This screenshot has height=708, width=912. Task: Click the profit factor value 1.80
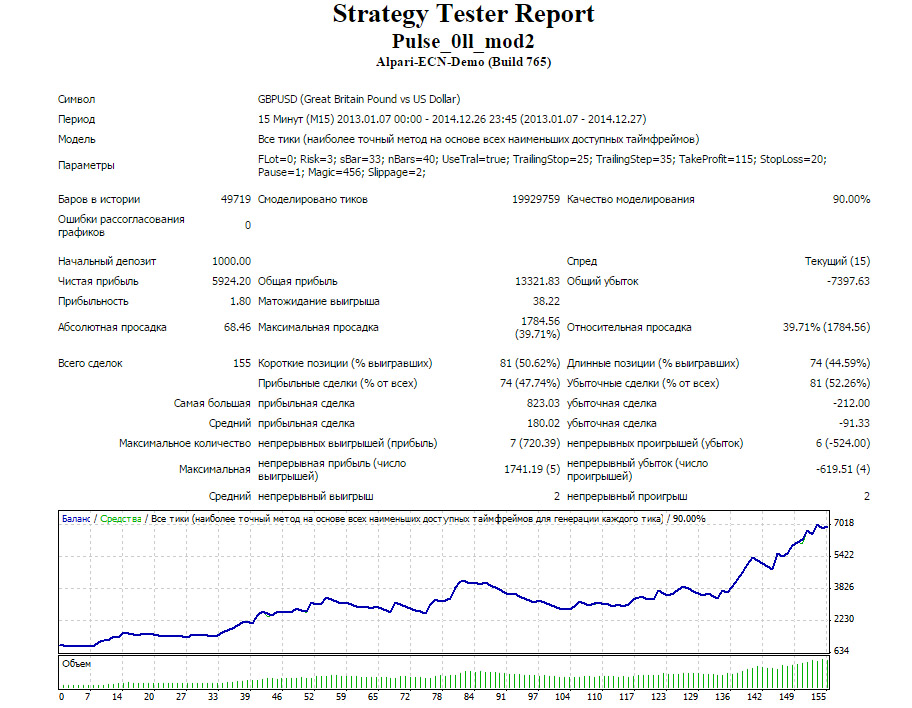[240, 301]
